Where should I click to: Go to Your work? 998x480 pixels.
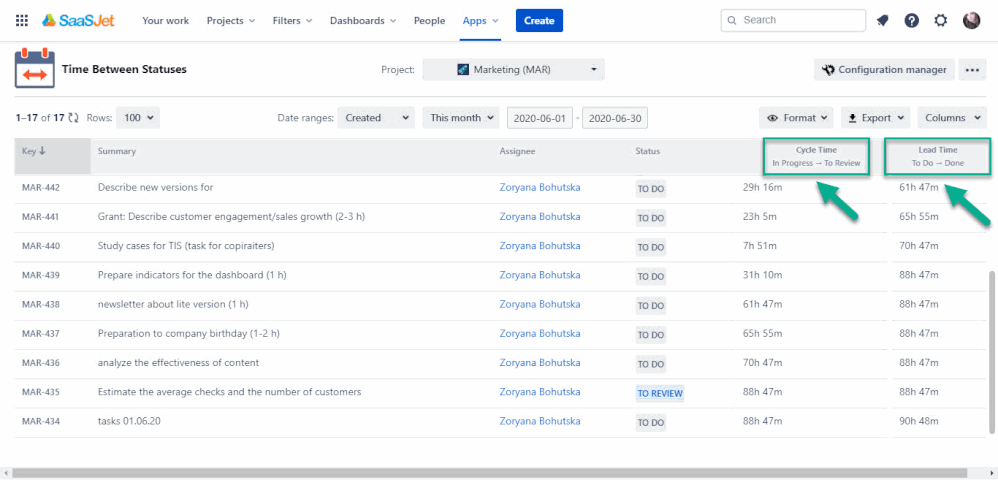[165, 20]
